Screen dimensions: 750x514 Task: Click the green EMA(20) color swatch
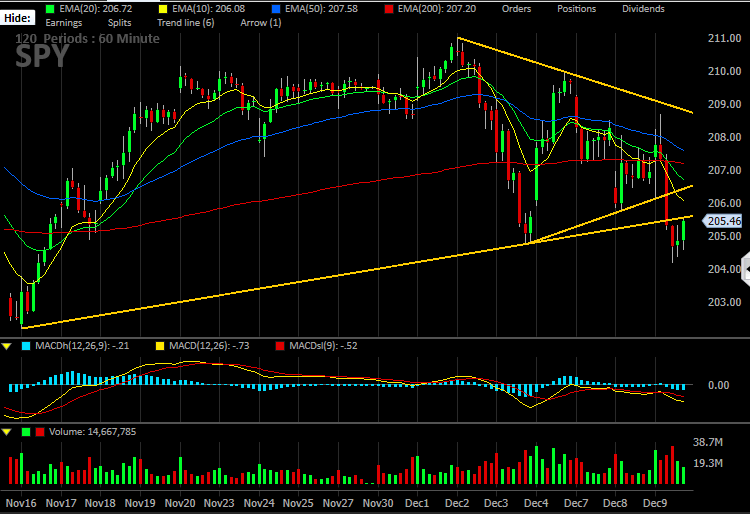pos(50,9)
